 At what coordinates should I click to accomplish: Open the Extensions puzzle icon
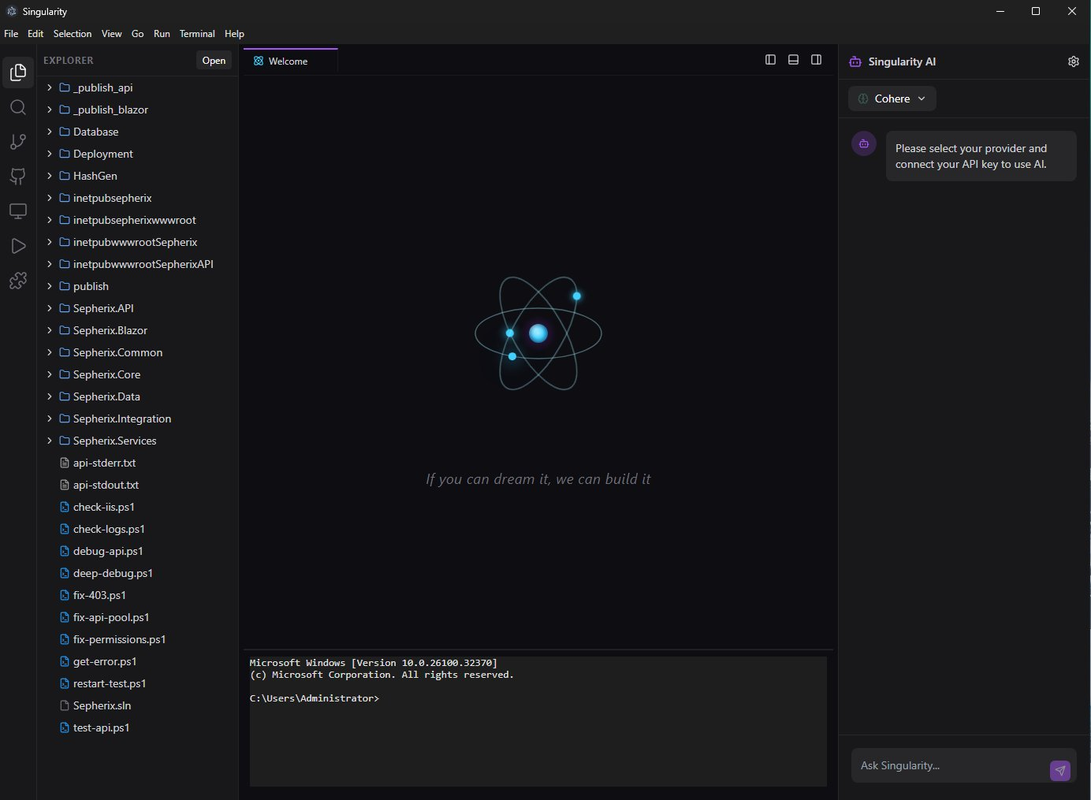pyautogui.click(x=18, y=281)
